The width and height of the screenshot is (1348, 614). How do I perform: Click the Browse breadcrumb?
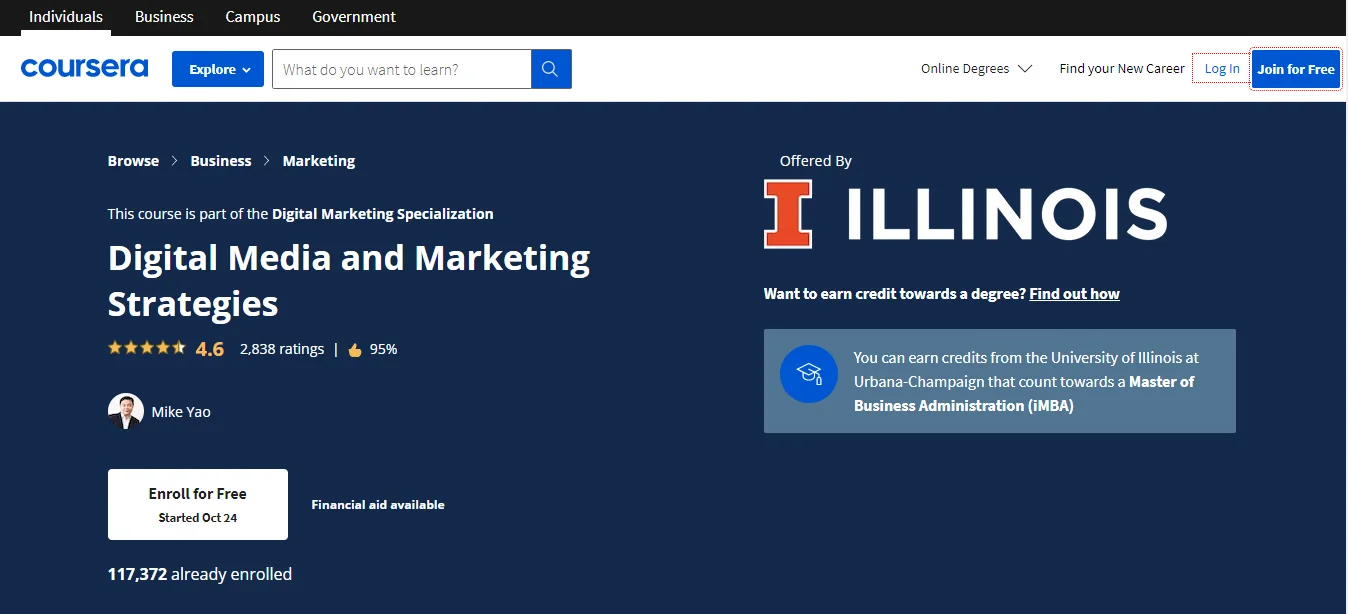point(133,161)
